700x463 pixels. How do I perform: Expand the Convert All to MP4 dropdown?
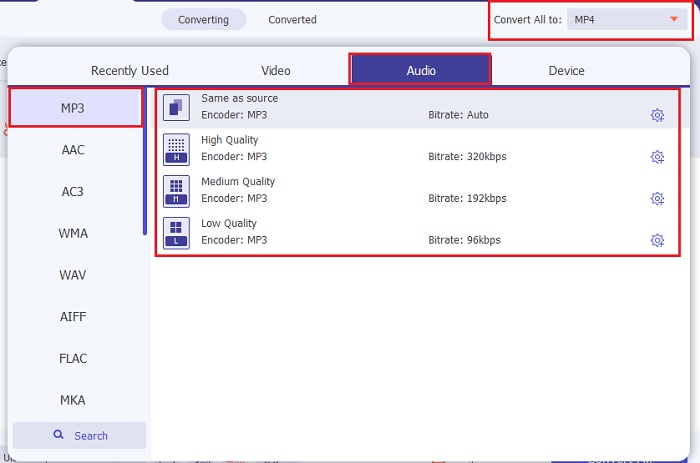pos(627,20)
